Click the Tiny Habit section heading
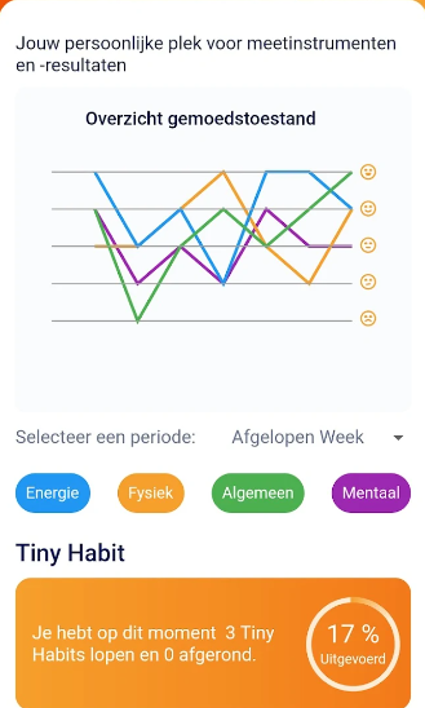 [70, 553]
